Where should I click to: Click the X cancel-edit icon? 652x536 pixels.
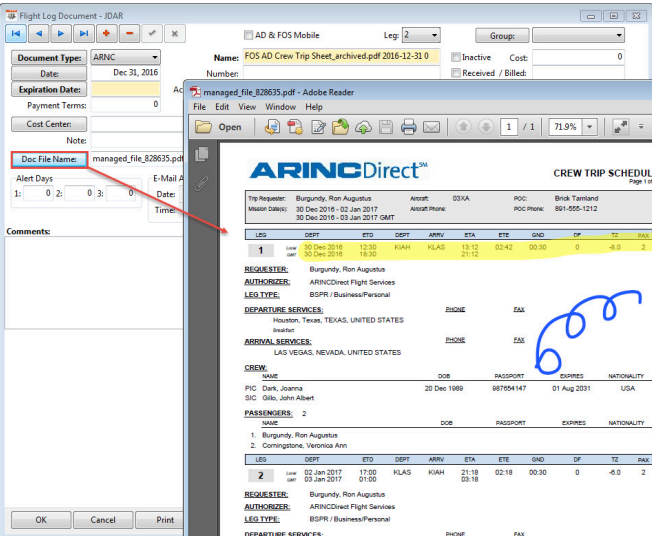coord(175,34)
